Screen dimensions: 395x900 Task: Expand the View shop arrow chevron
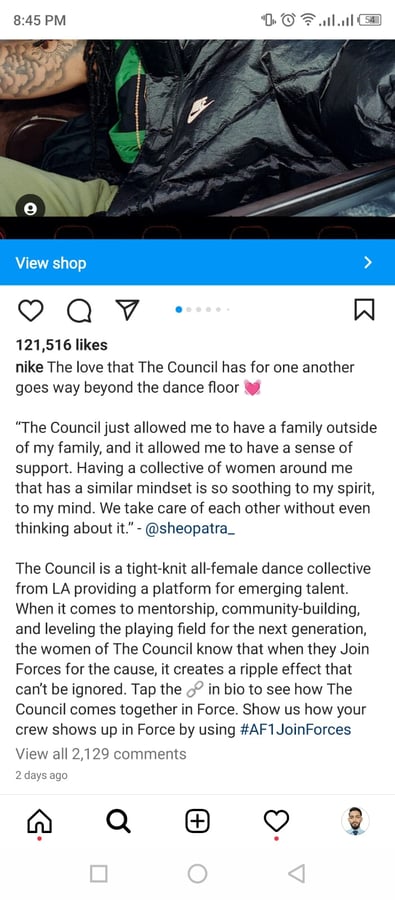(x=368, y=263)
